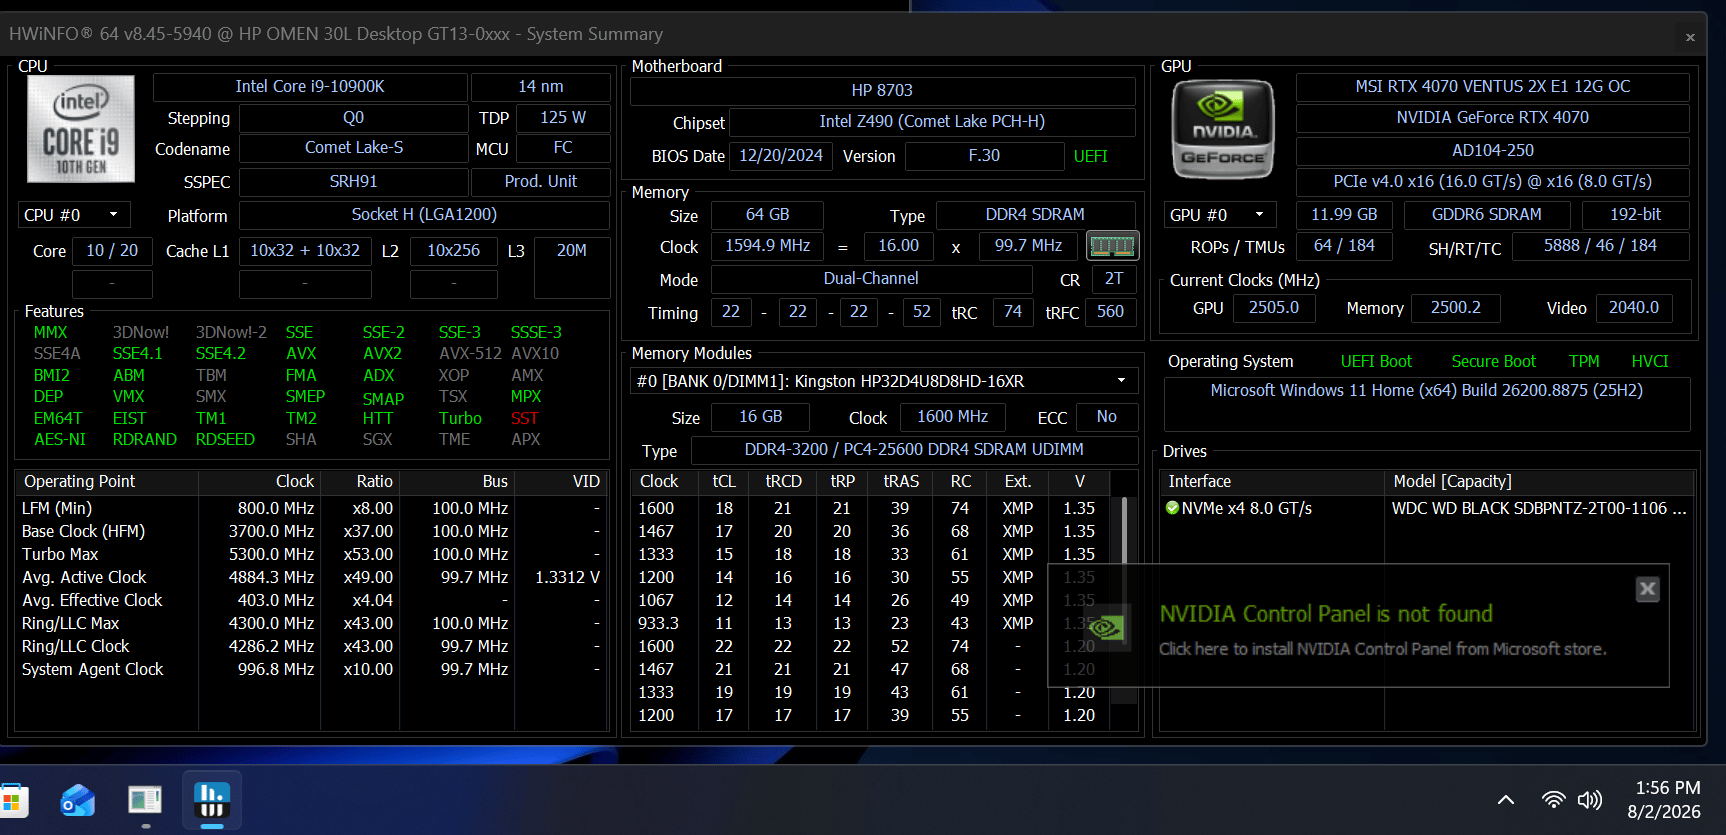Click the memory module chip icon
The image size is (1726, 835).
pyautogui.click(x=1112, y=246)
